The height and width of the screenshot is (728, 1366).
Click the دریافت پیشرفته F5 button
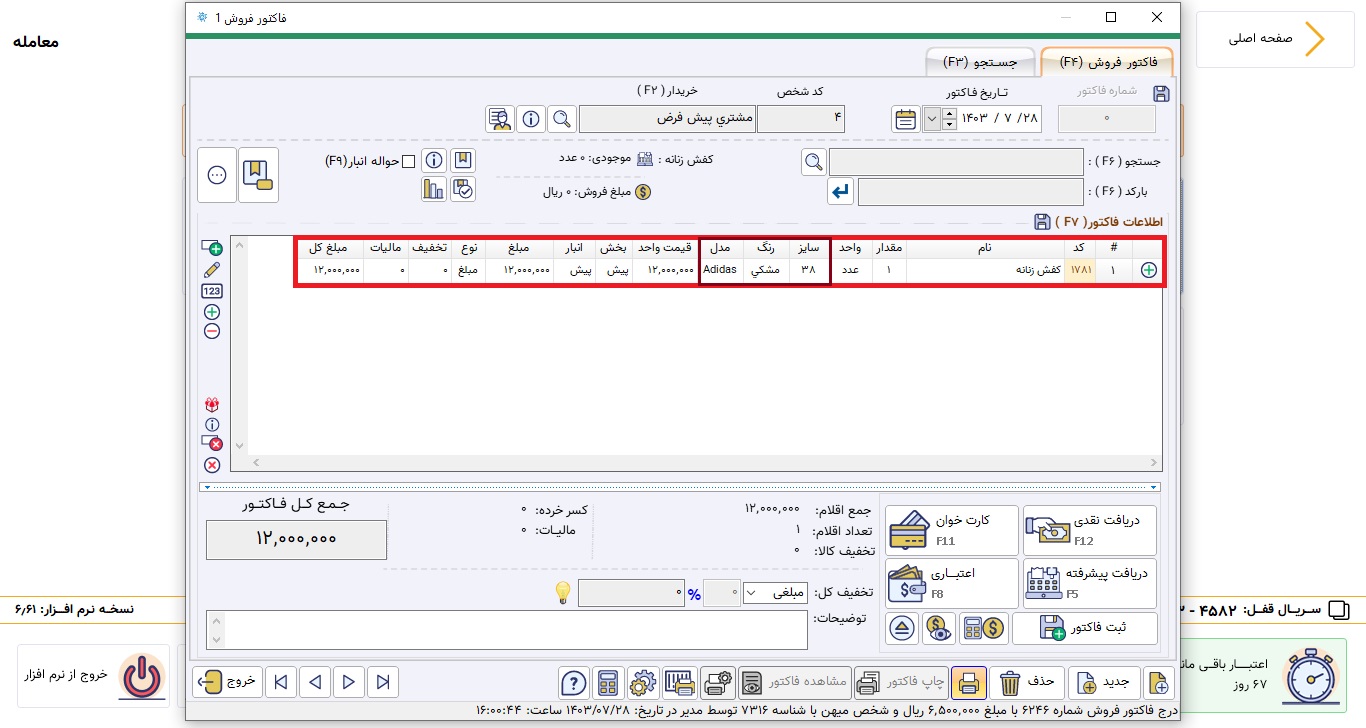click(x=1090, y=583)
